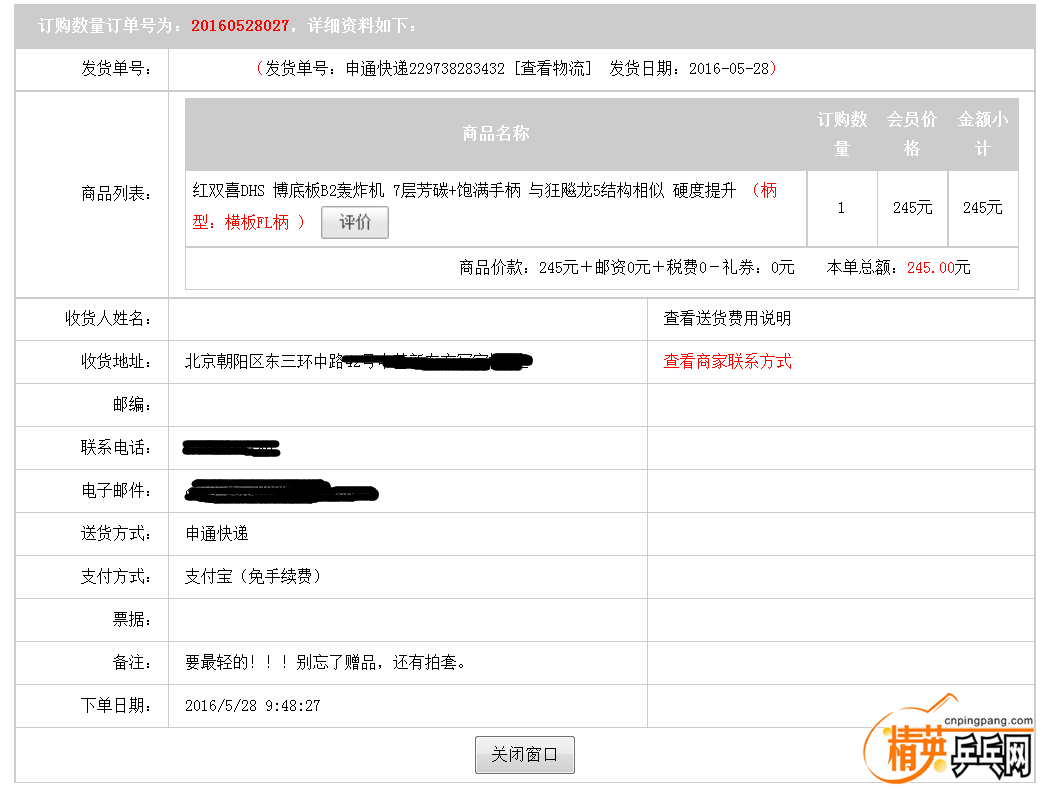
Task: Click the 订购数量 column header
Action: [x=842, y=134]
